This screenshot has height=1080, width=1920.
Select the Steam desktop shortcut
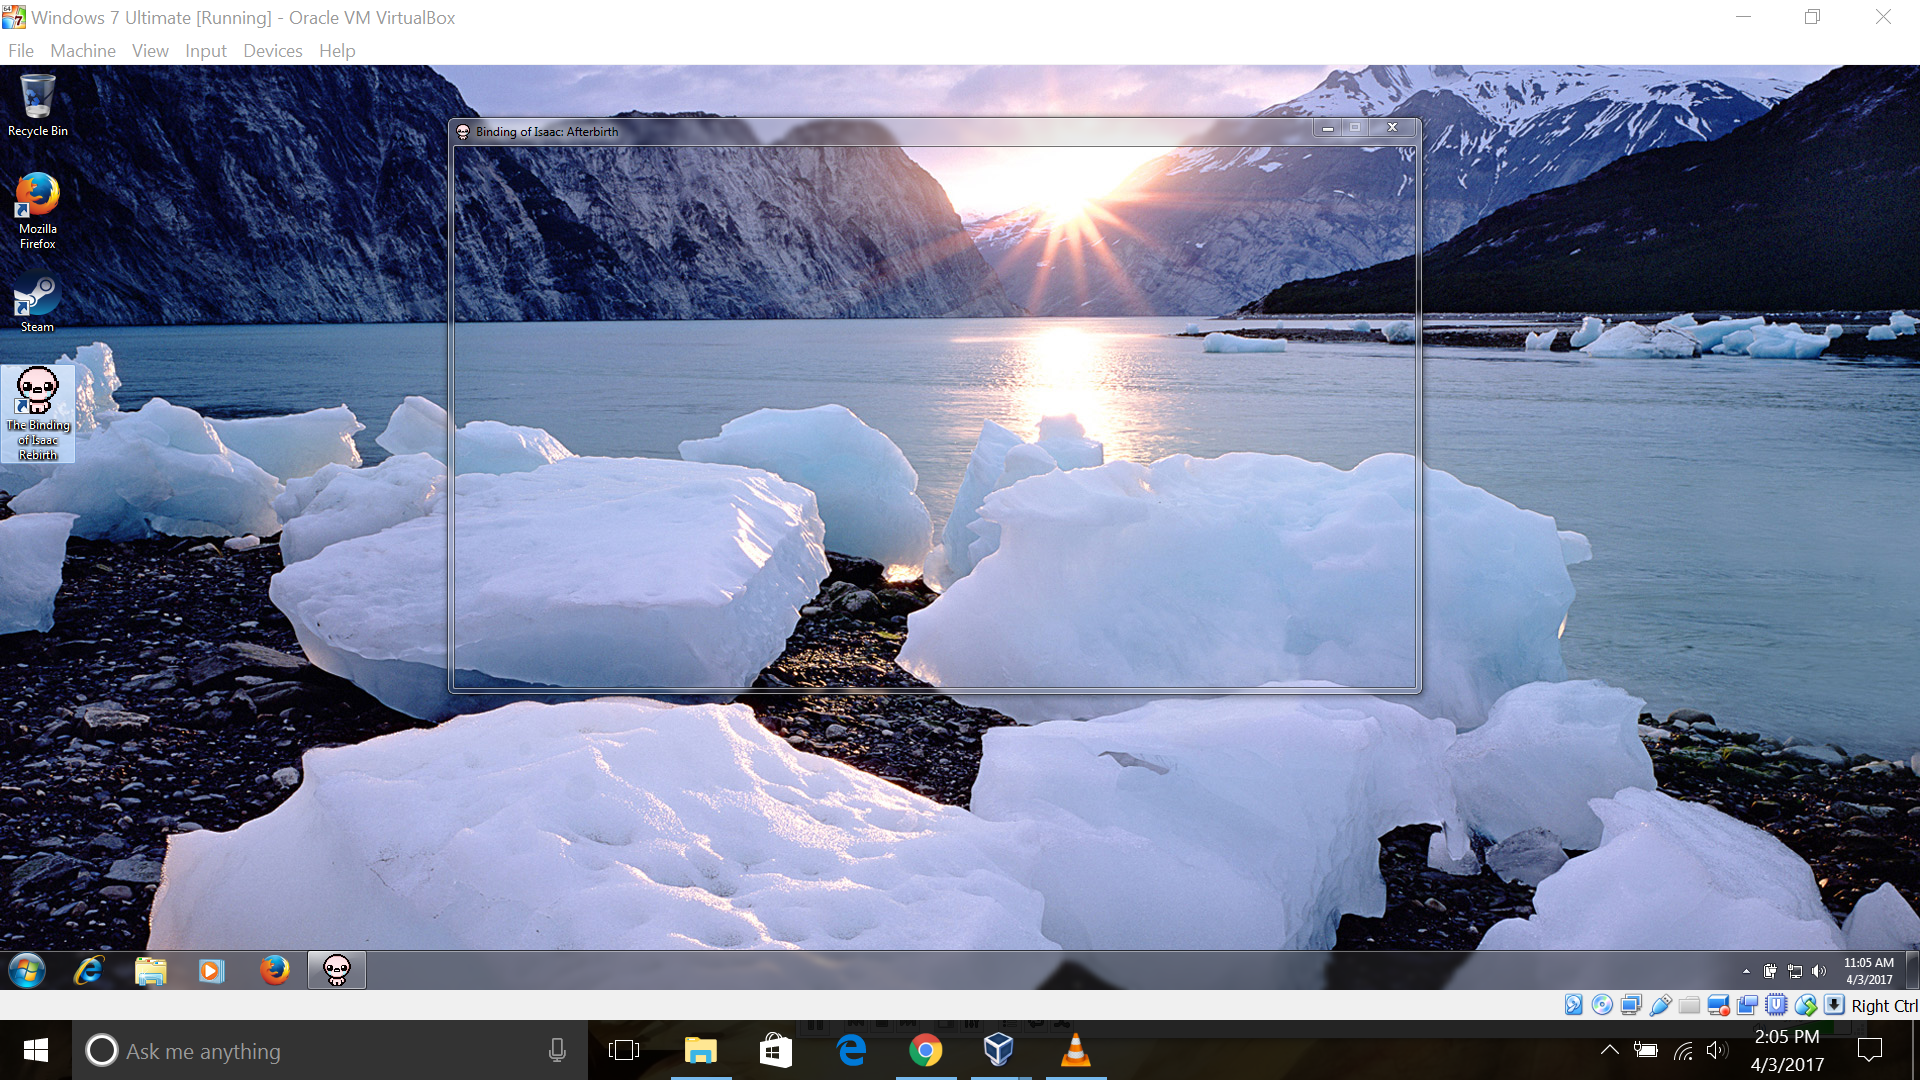(x=38, y=303)
